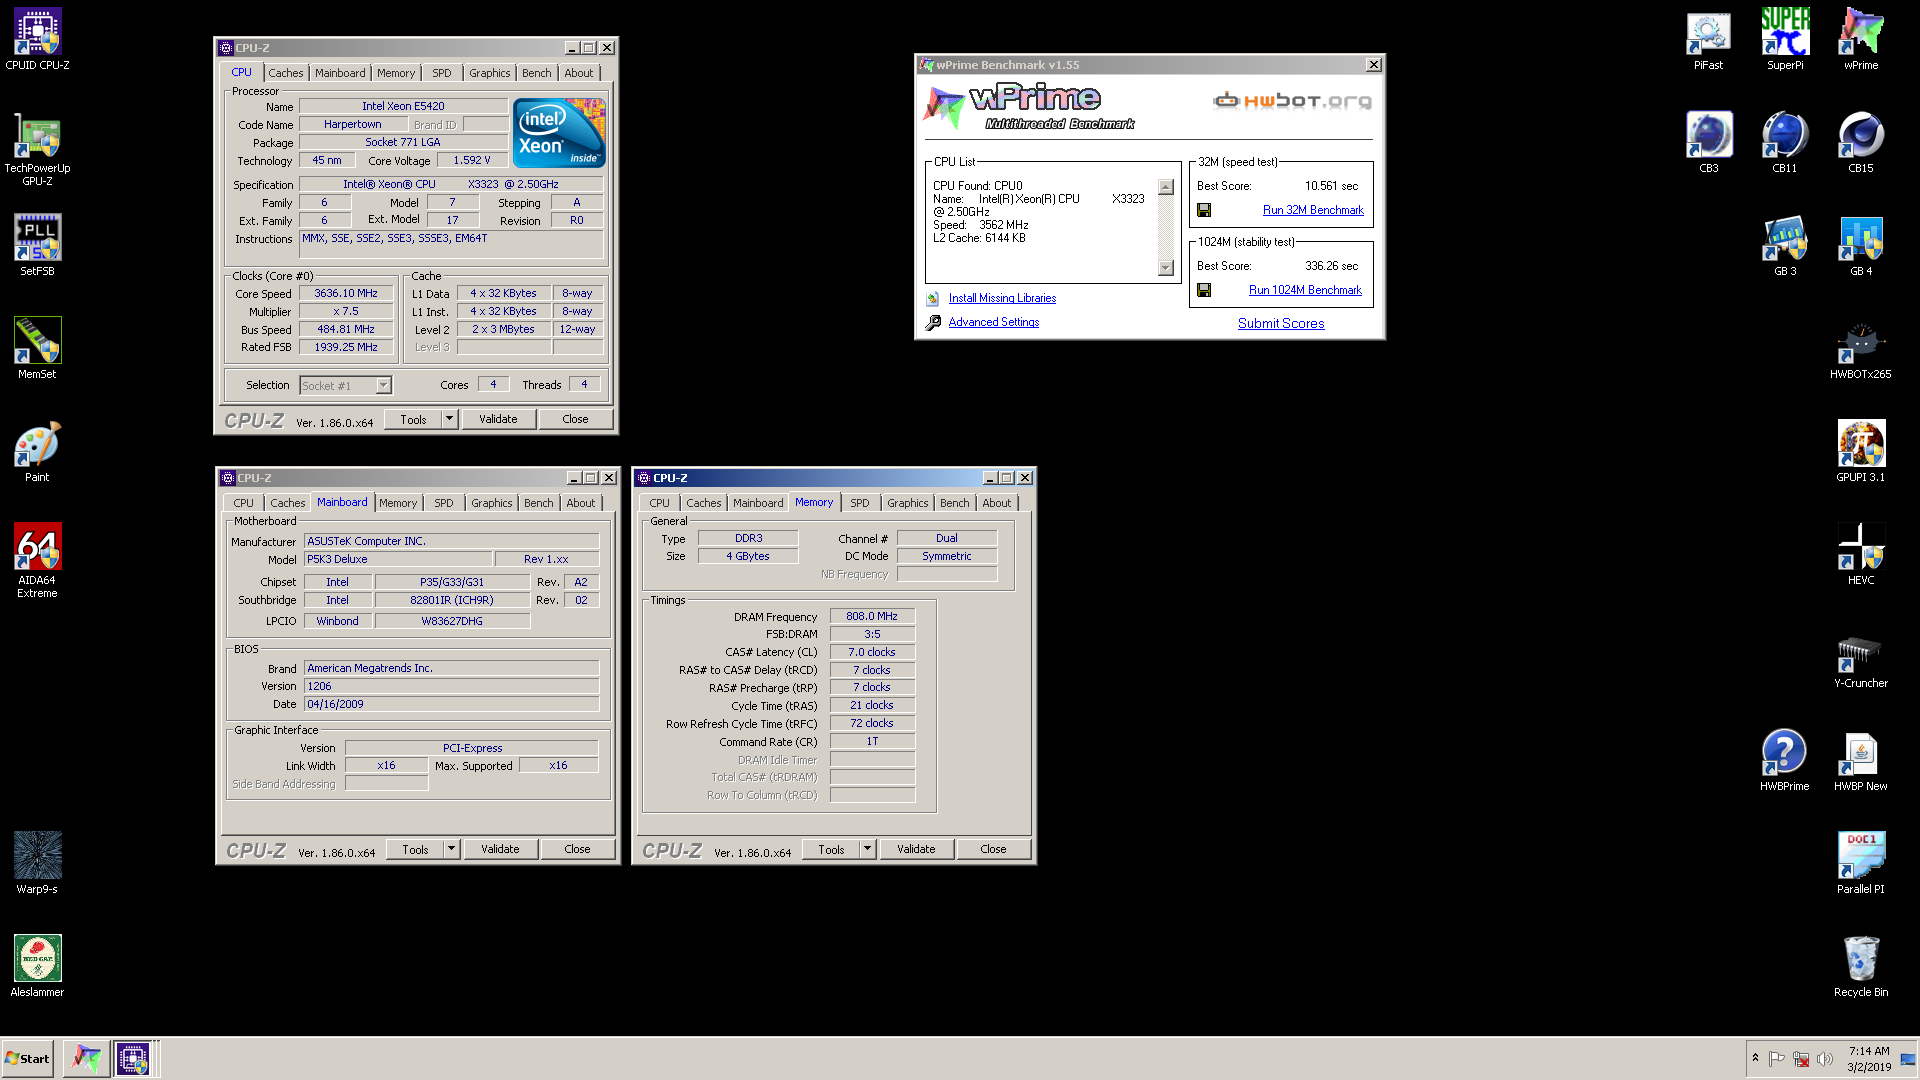Click Validate in Memory CPU-Z window
The width and height of the screenshot is (1920, 1080).
(916, 849)
